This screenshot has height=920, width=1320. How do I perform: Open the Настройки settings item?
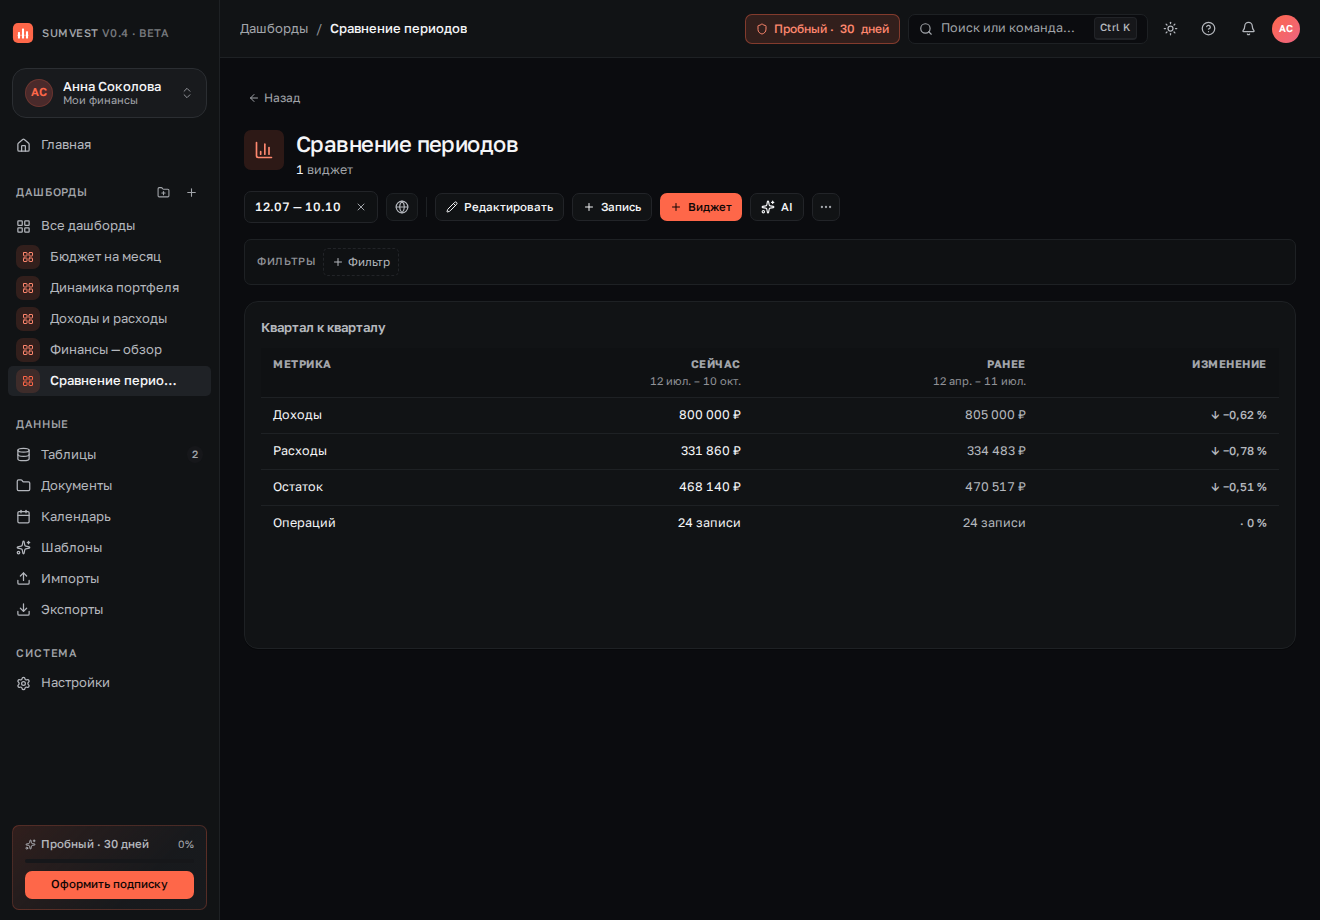[x=109, y=683]
